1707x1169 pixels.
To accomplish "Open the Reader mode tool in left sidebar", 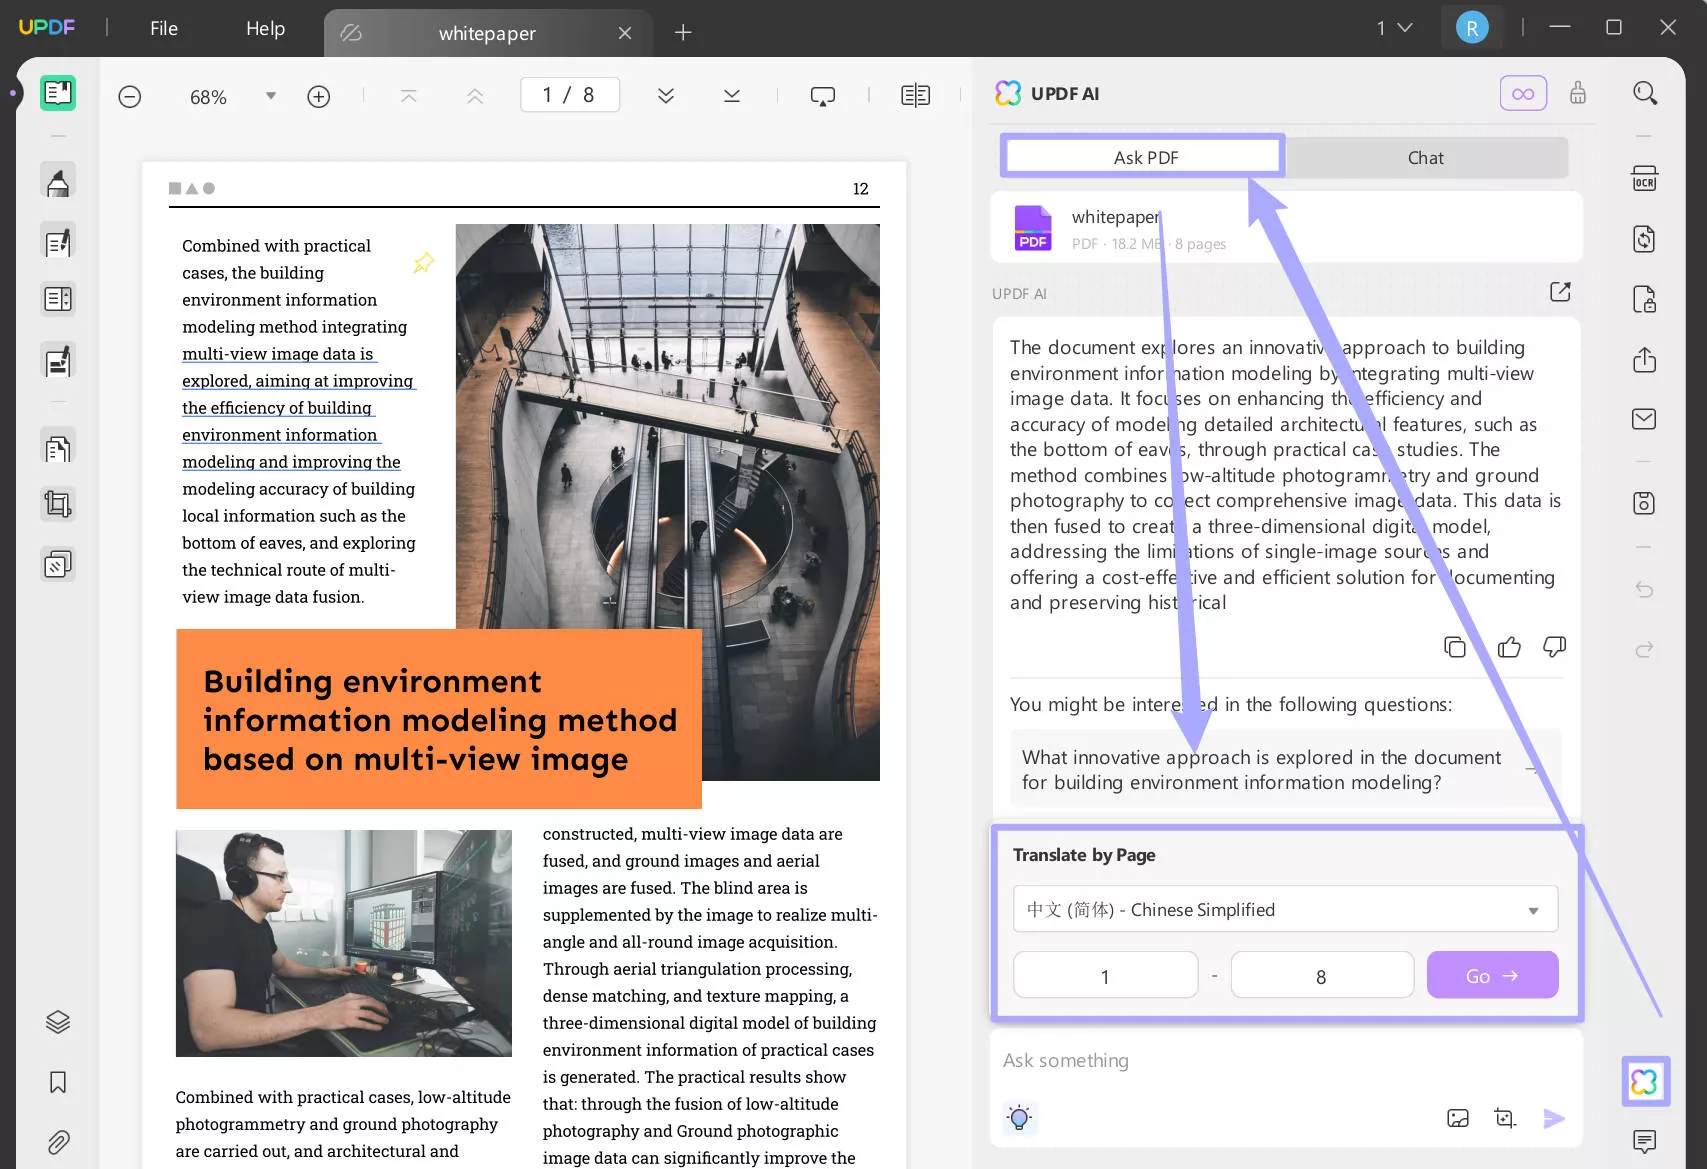I will pyautogui.click(x=58, y=93).
